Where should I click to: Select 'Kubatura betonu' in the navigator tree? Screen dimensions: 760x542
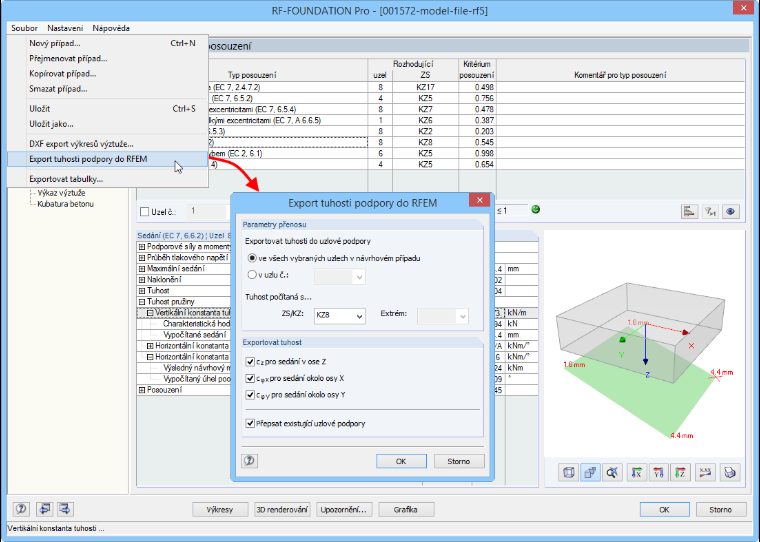point(65,204)
